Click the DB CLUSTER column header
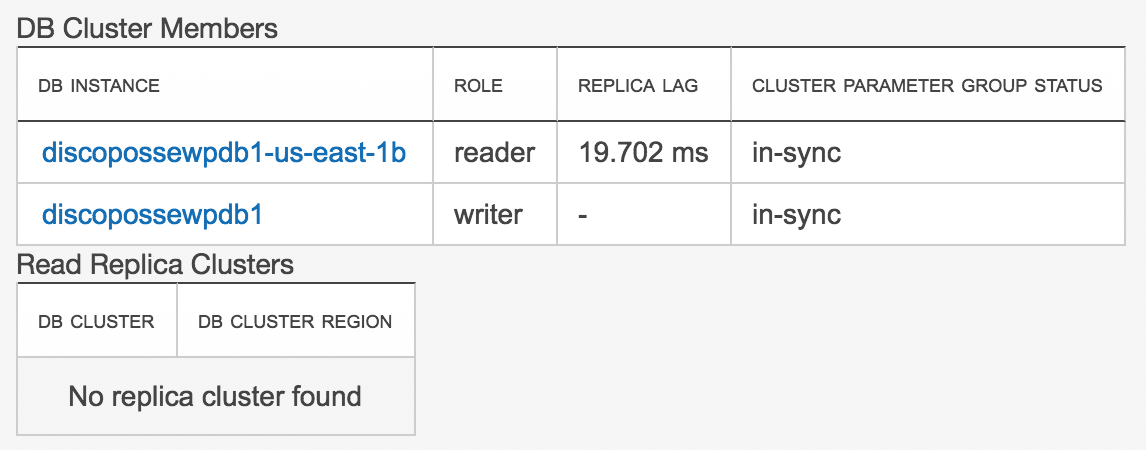 [x=96, y=322]
